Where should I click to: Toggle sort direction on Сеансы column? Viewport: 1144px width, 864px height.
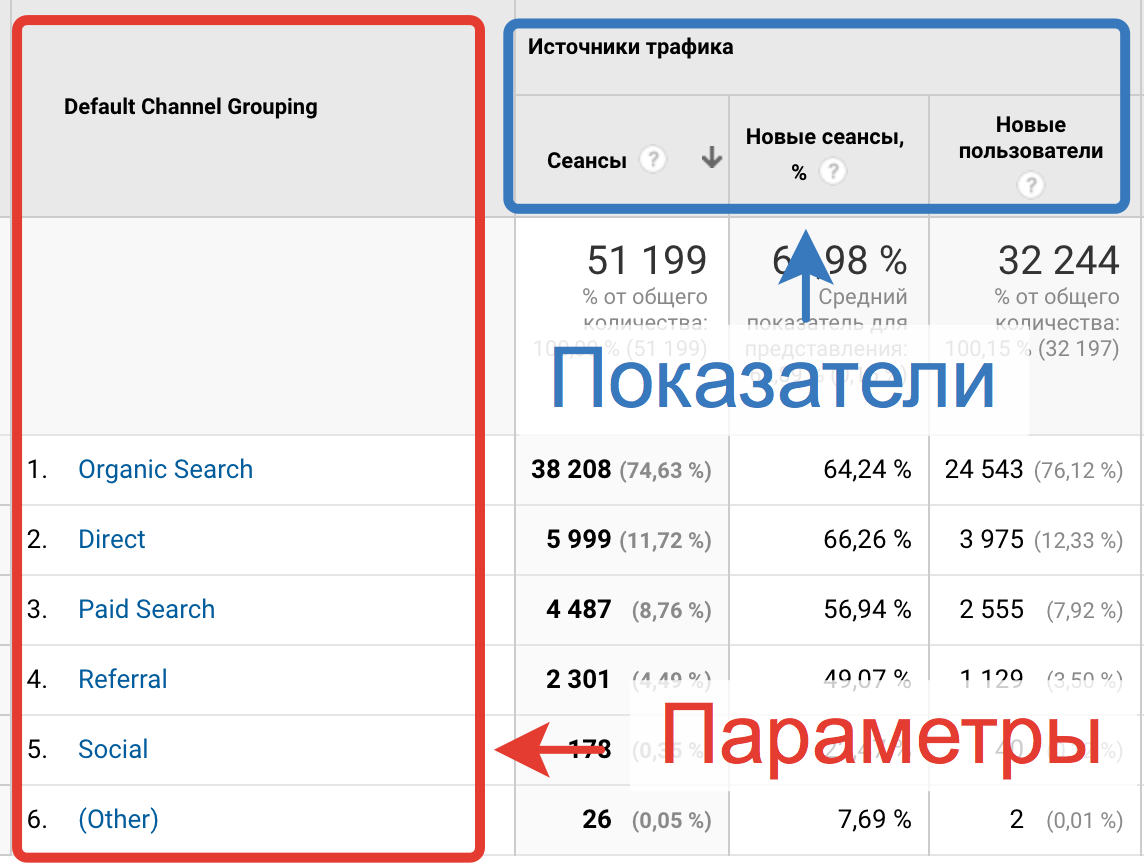pos(711,159)
